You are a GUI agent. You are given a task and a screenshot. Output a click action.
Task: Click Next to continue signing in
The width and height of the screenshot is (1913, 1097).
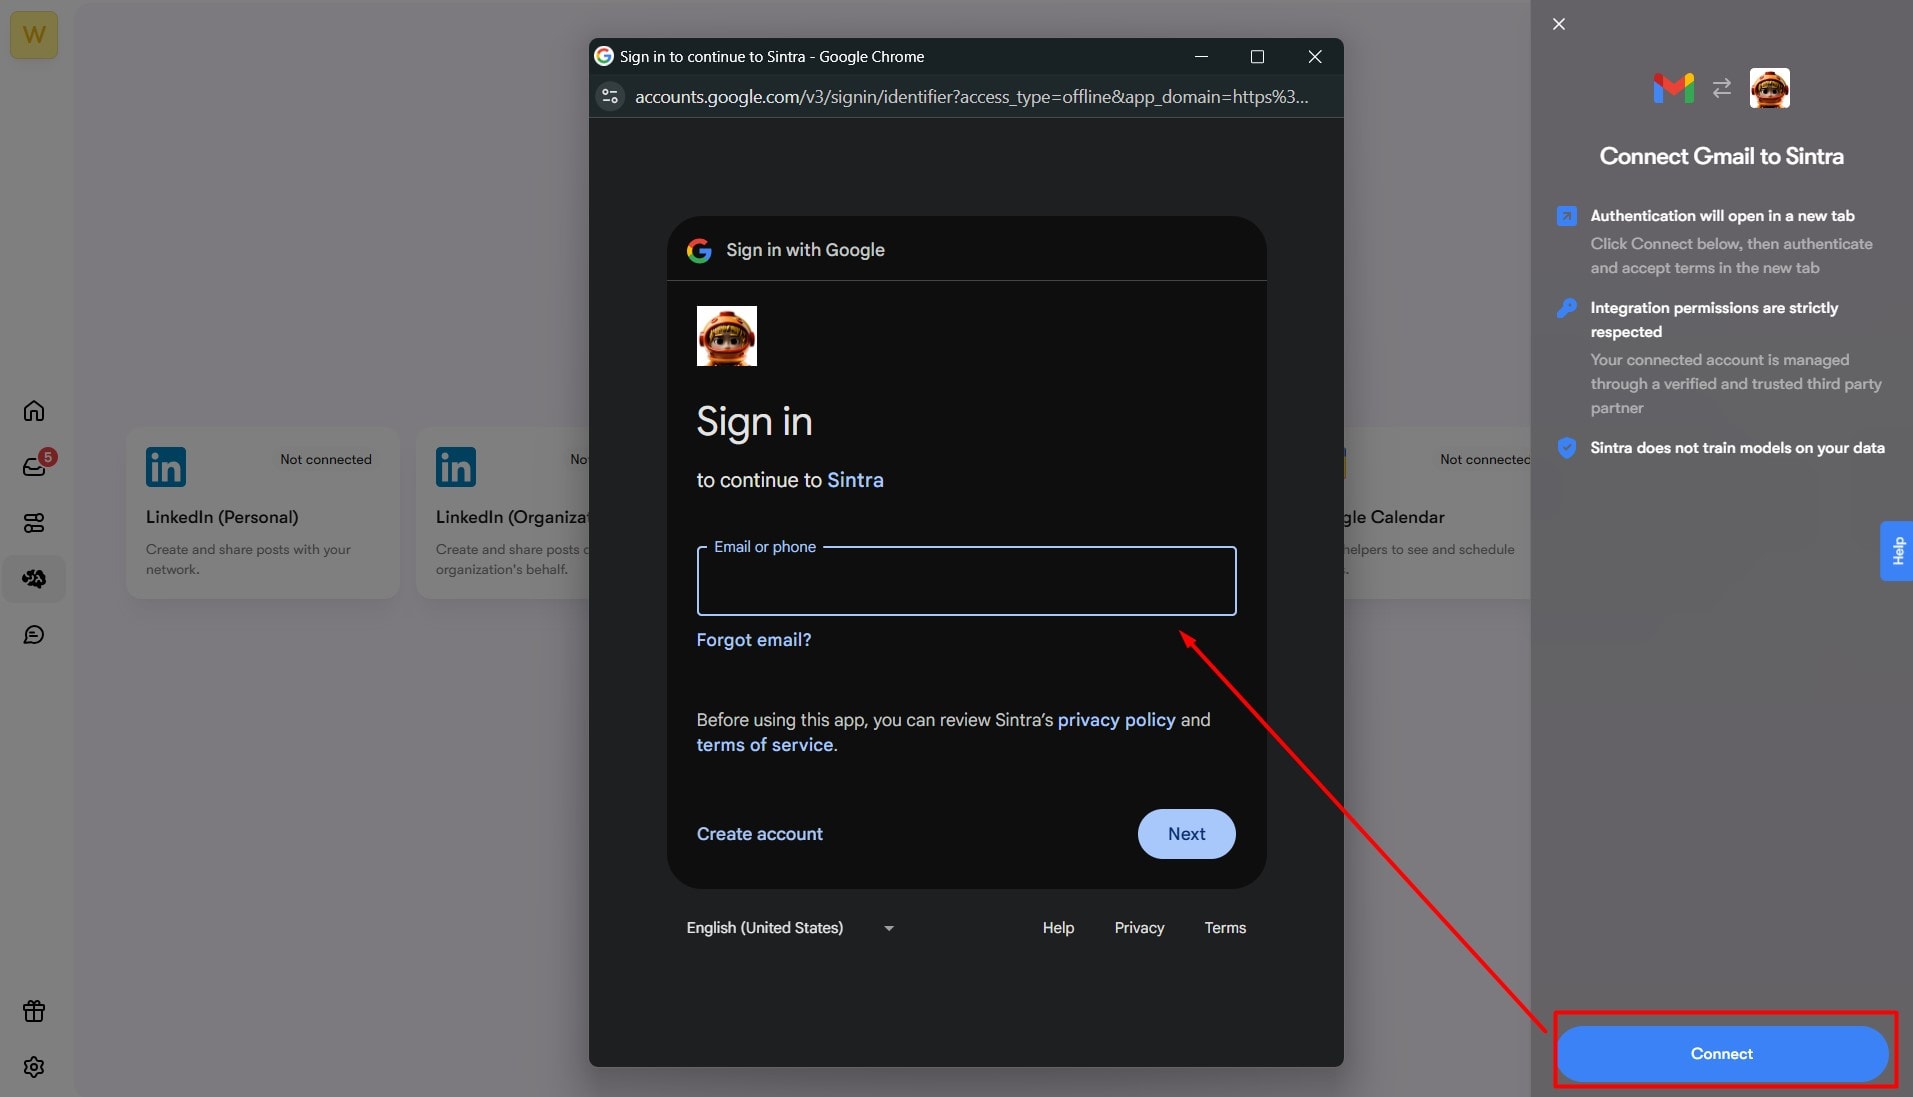(1186, 833)
